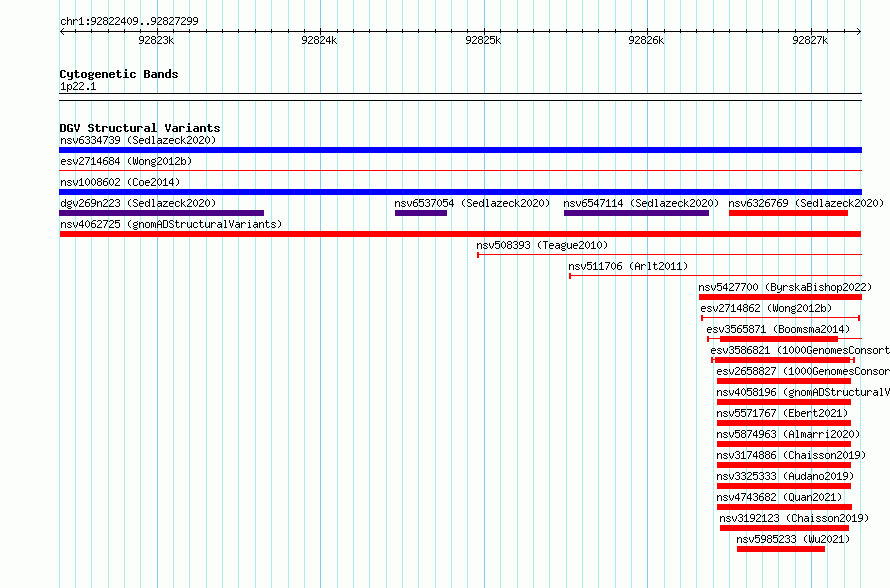Image resolution: width=890 pixels, height=588 pixels.
Task: Click the 92827k ruler tick label
Action: tap(810, 40)
